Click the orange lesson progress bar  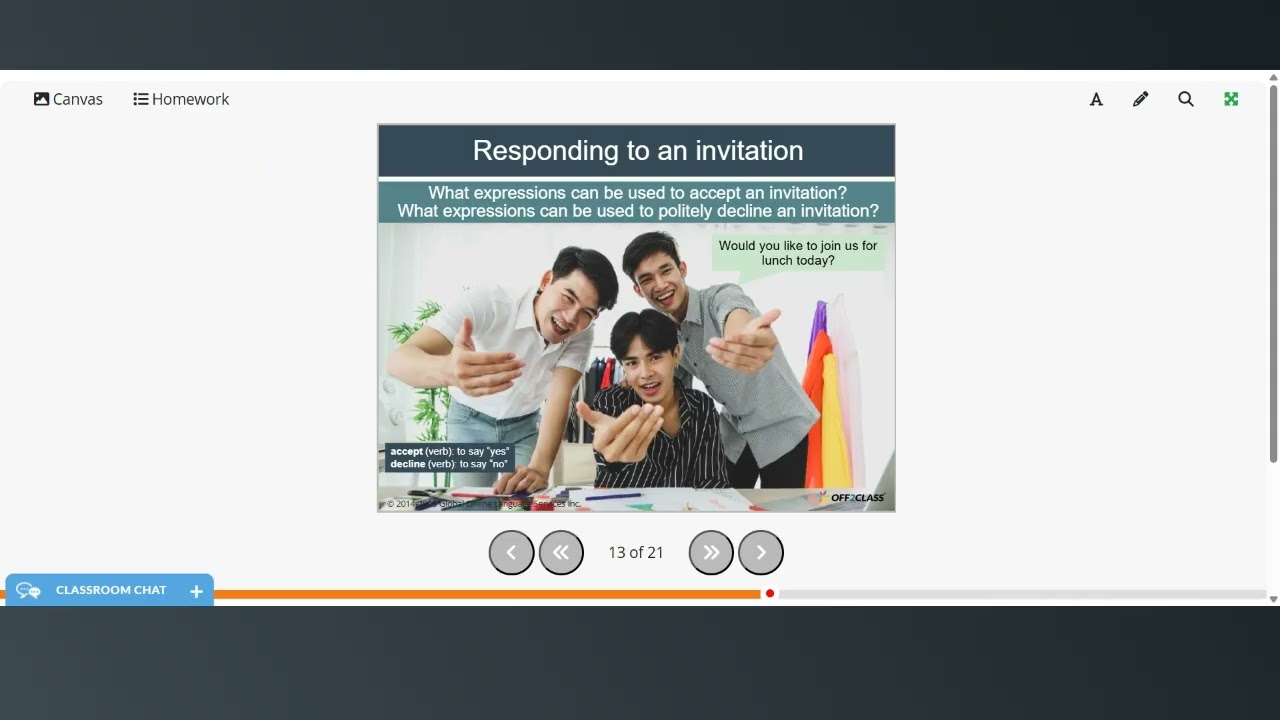(x=487, y=594)
